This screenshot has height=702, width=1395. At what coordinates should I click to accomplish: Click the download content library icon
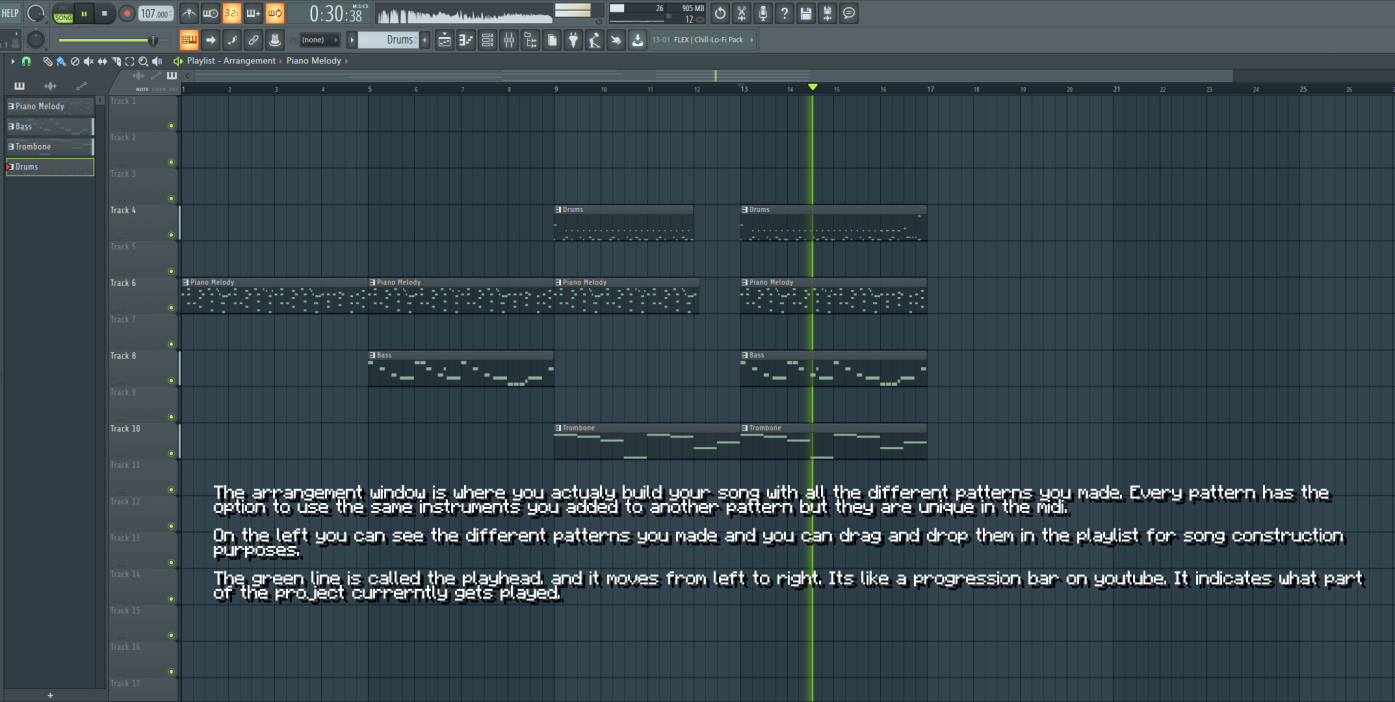pos(637,40)
